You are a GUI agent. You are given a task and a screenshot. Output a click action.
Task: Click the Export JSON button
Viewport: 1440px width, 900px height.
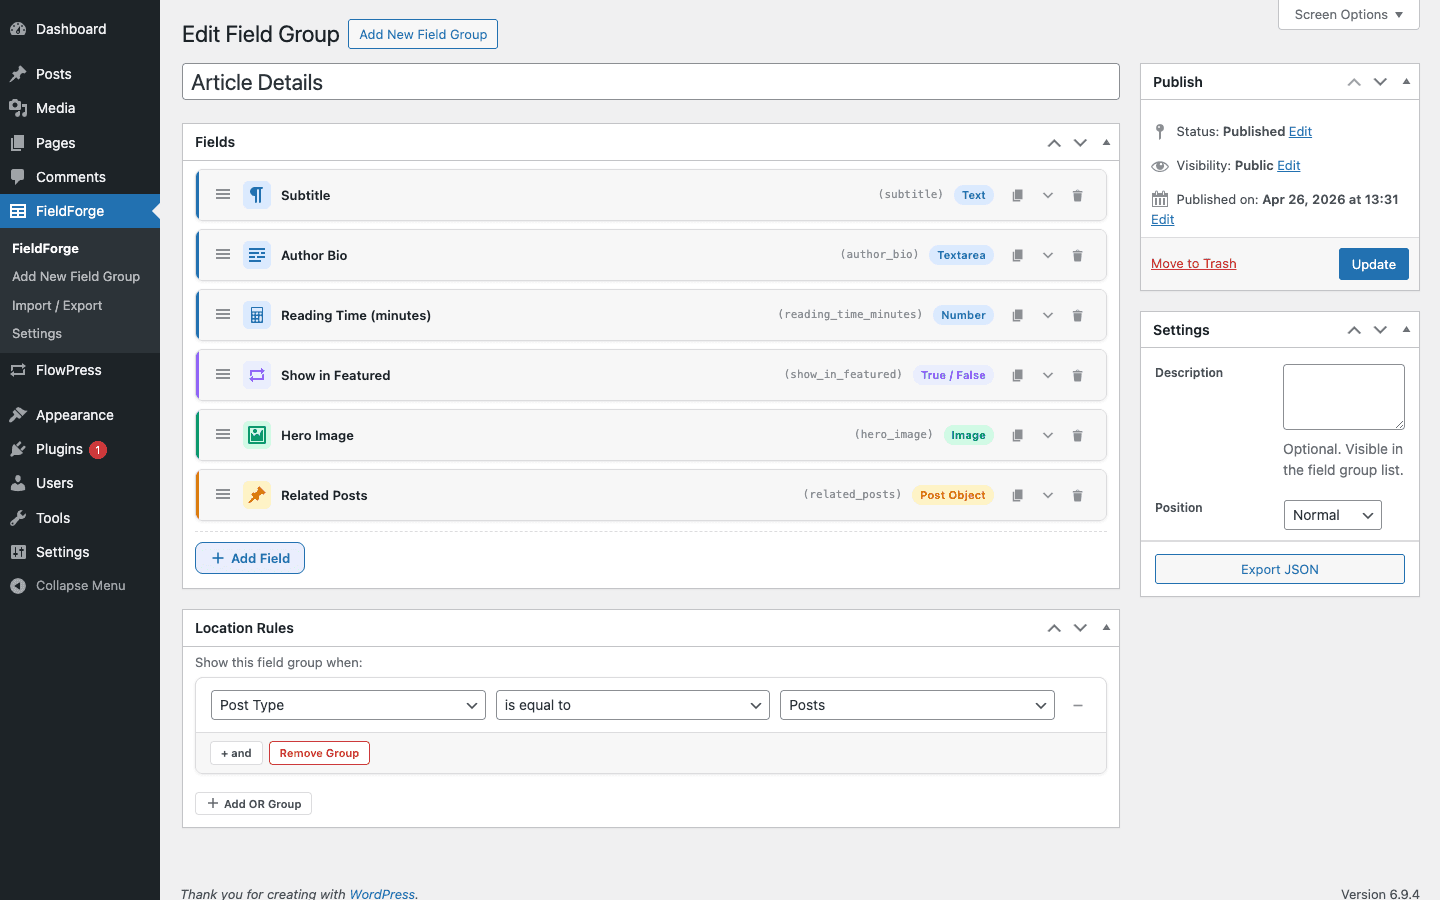tap(1280, 569)
